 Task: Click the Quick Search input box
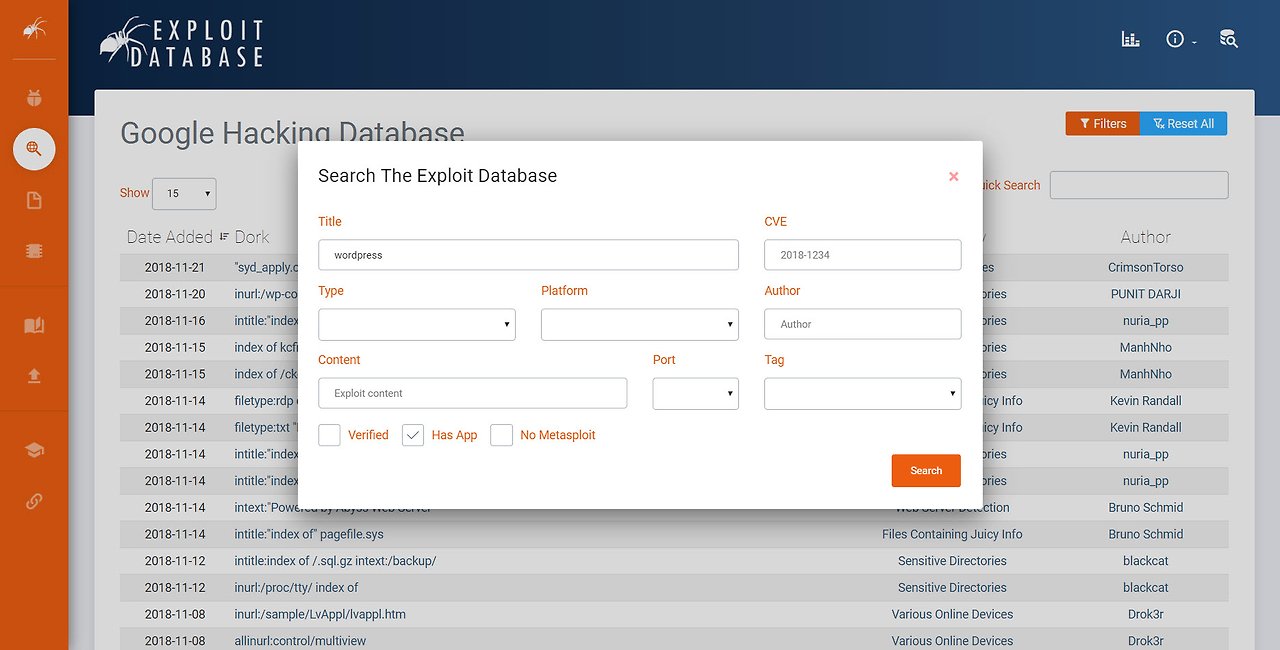1139,185
